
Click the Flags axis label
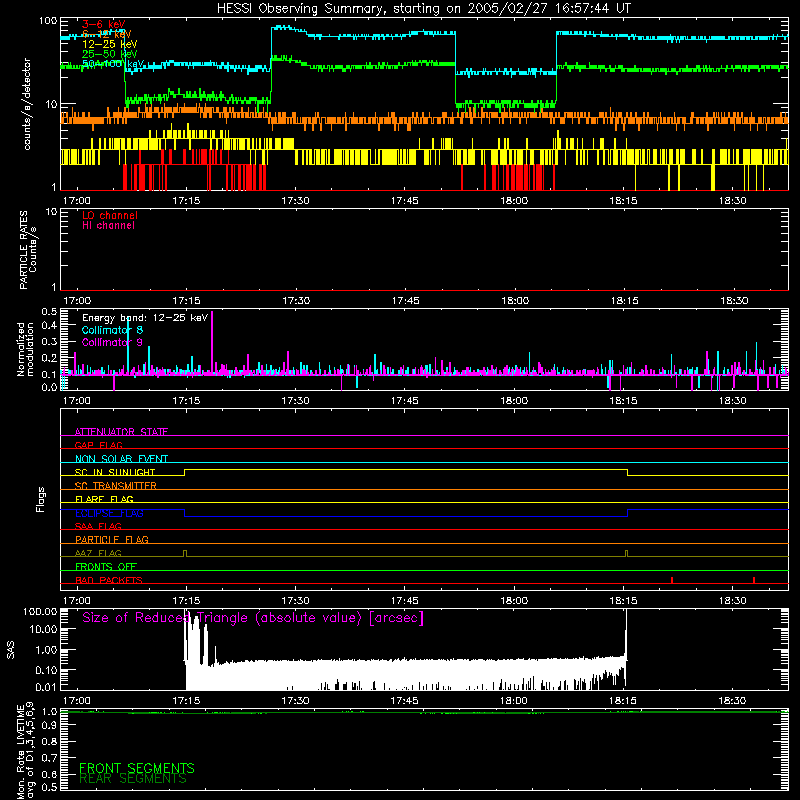pyautogui.click(x=41, y=499)
